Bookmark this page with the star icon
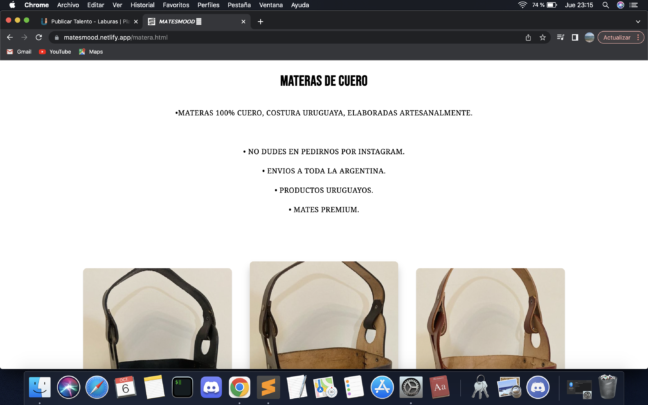The width and height of the screenshot is (648, 405). pos(543,37)
